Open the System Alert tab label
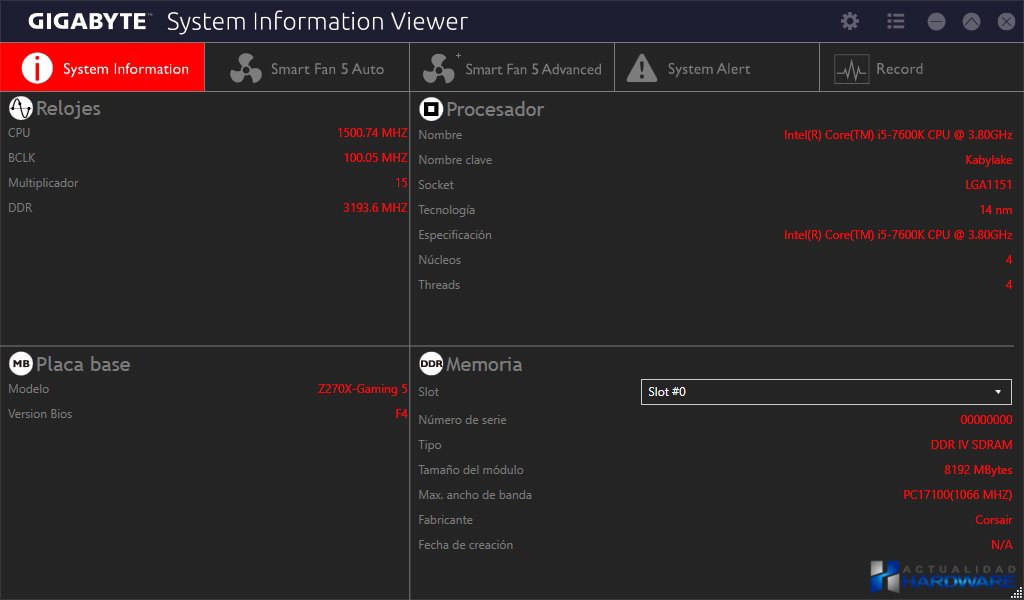This screenshot has width=1024, height=600. click(708, 69)
